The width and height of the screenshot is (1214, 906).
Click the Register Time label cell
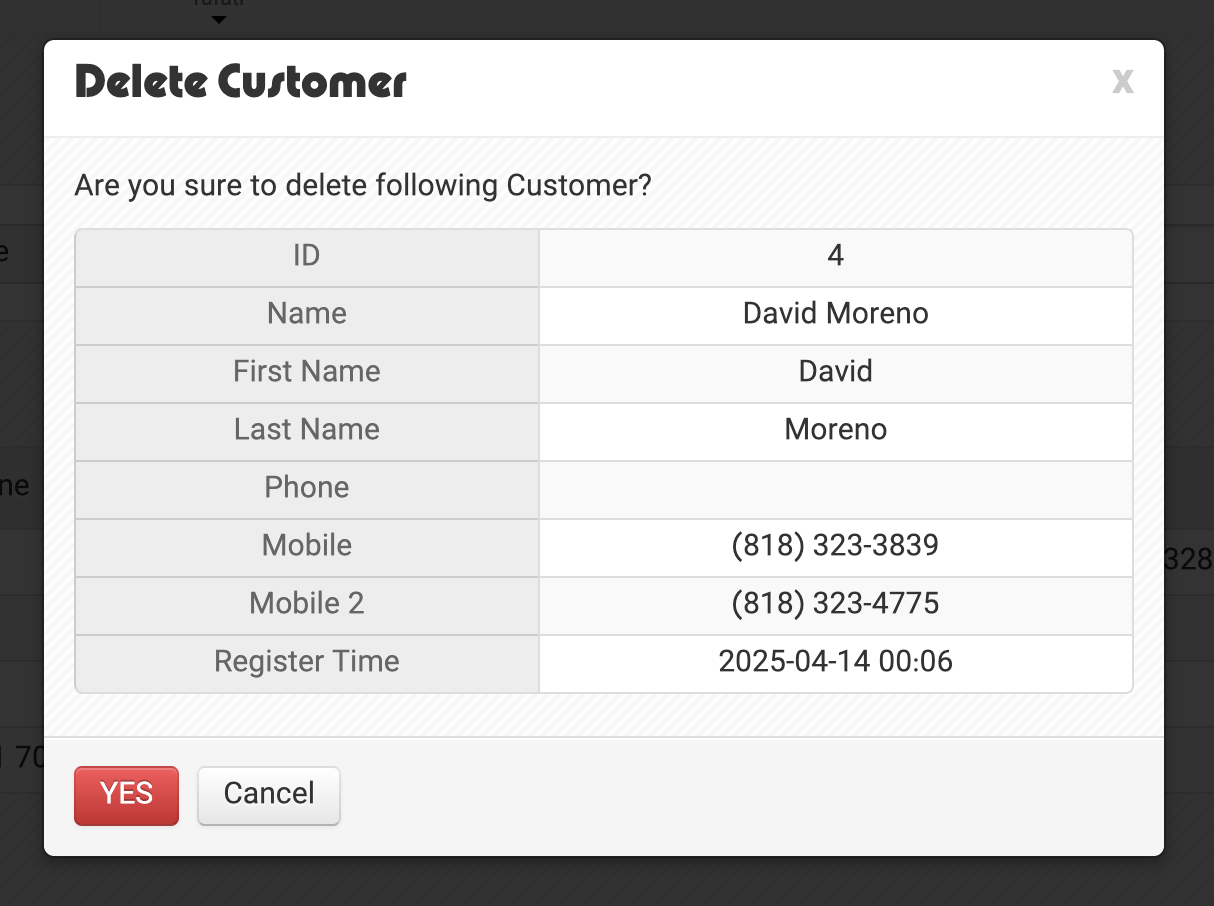tap(307, 664)
